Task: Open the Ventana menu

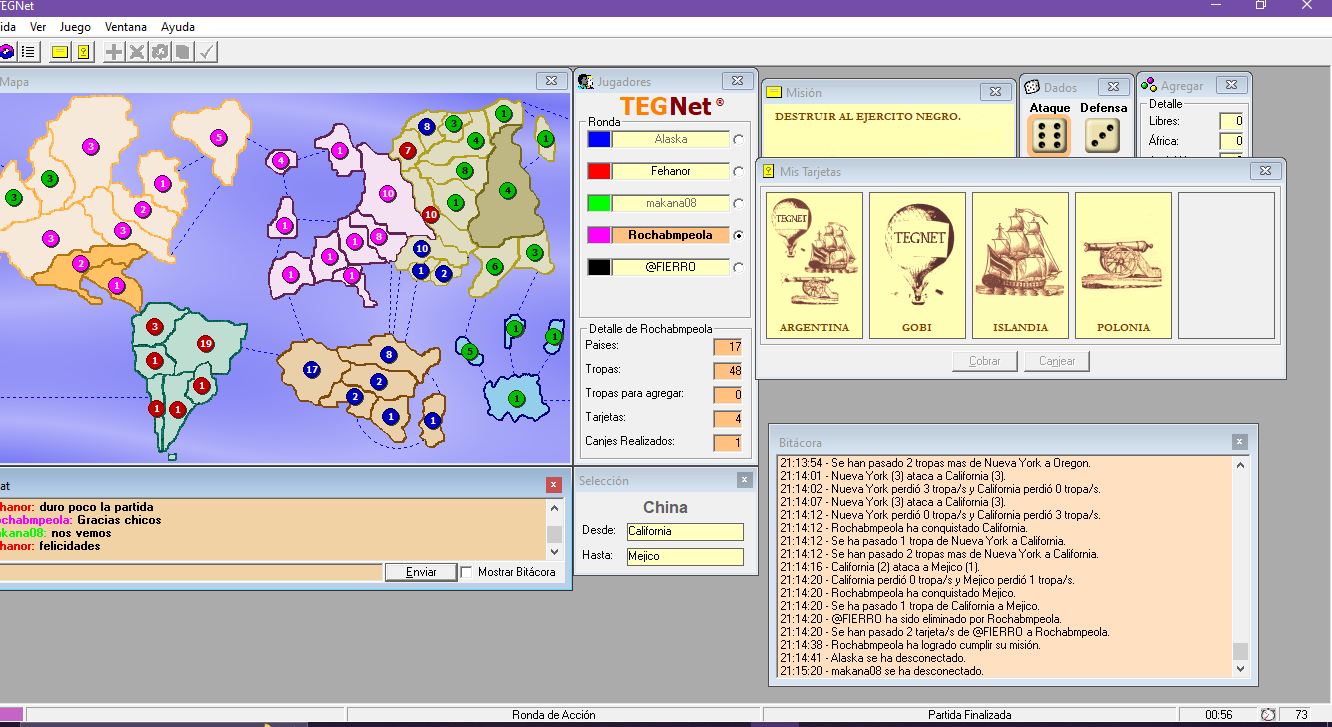Action: click(126, 27)
